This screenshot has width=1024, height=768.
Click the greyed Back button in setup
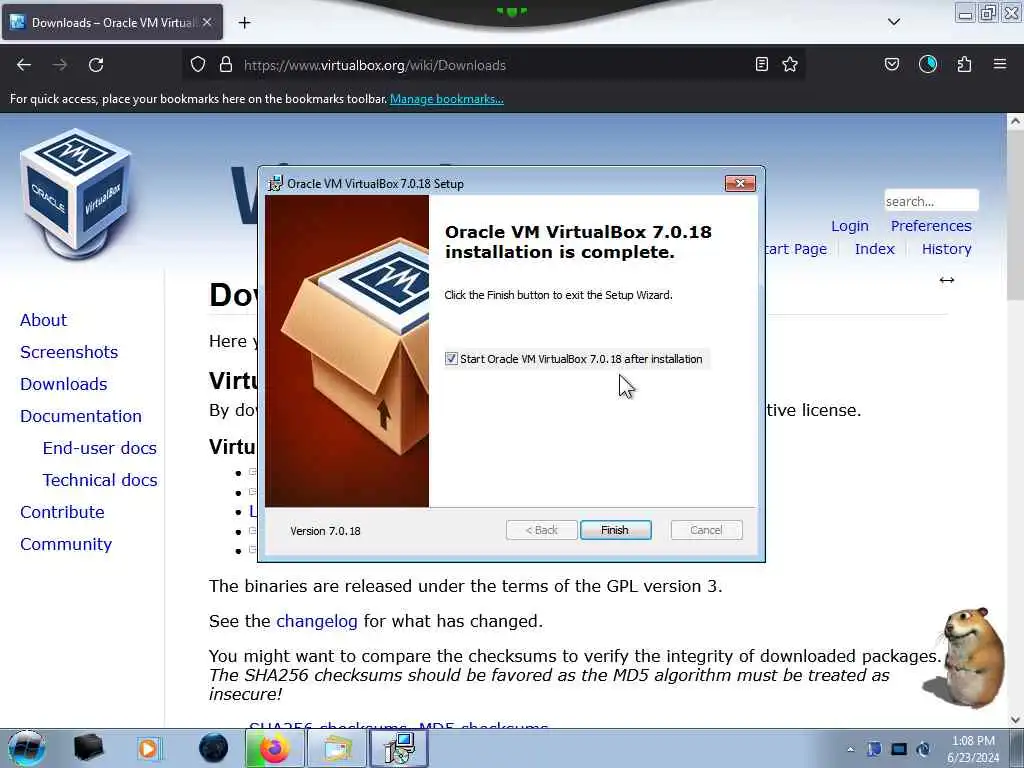(541, 530)
